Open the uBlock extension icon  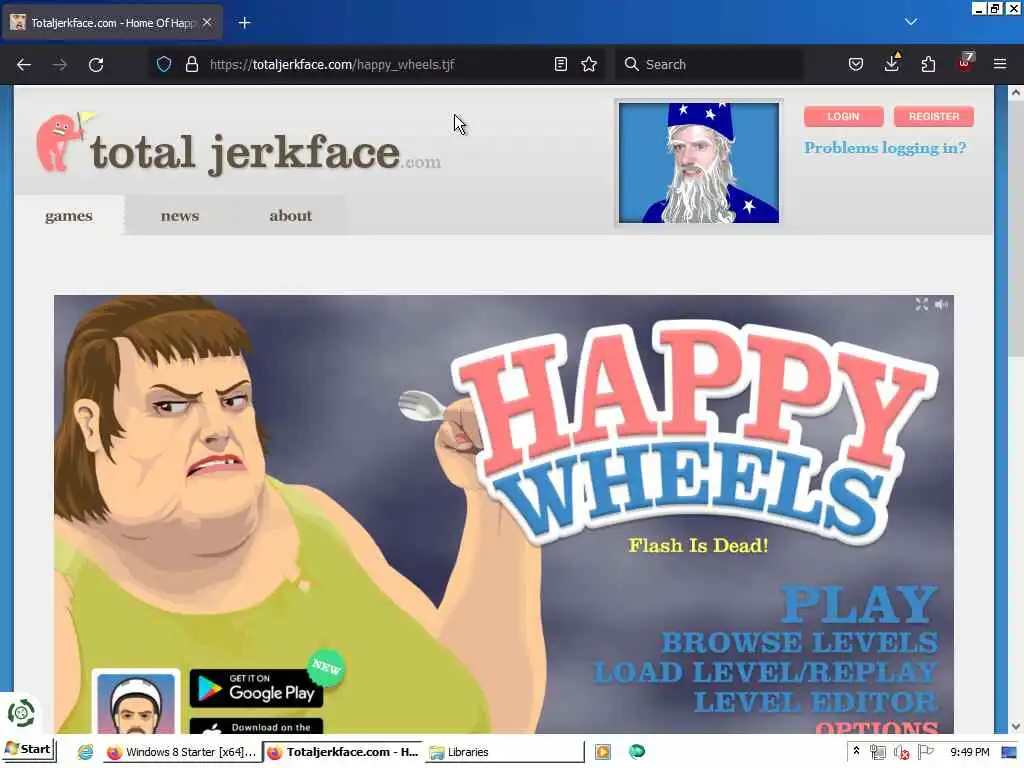(965, 63)
